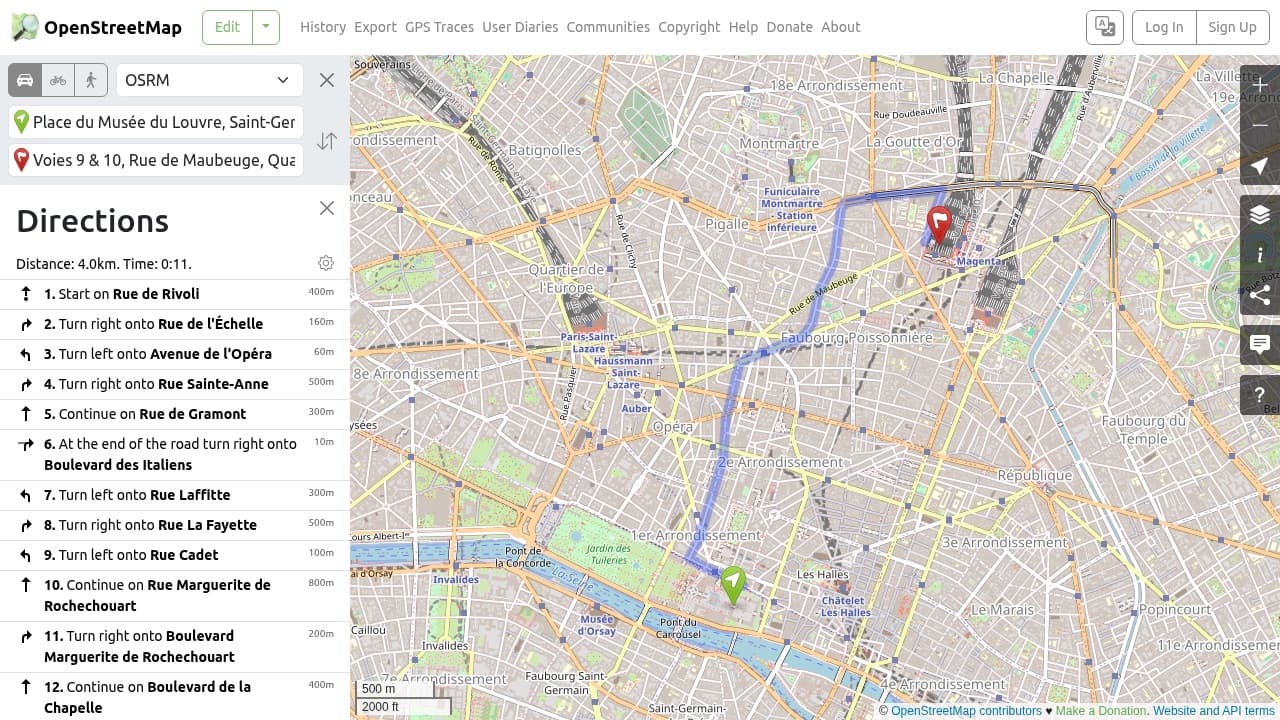Open the Query features tool

[x=1260, y=395]
